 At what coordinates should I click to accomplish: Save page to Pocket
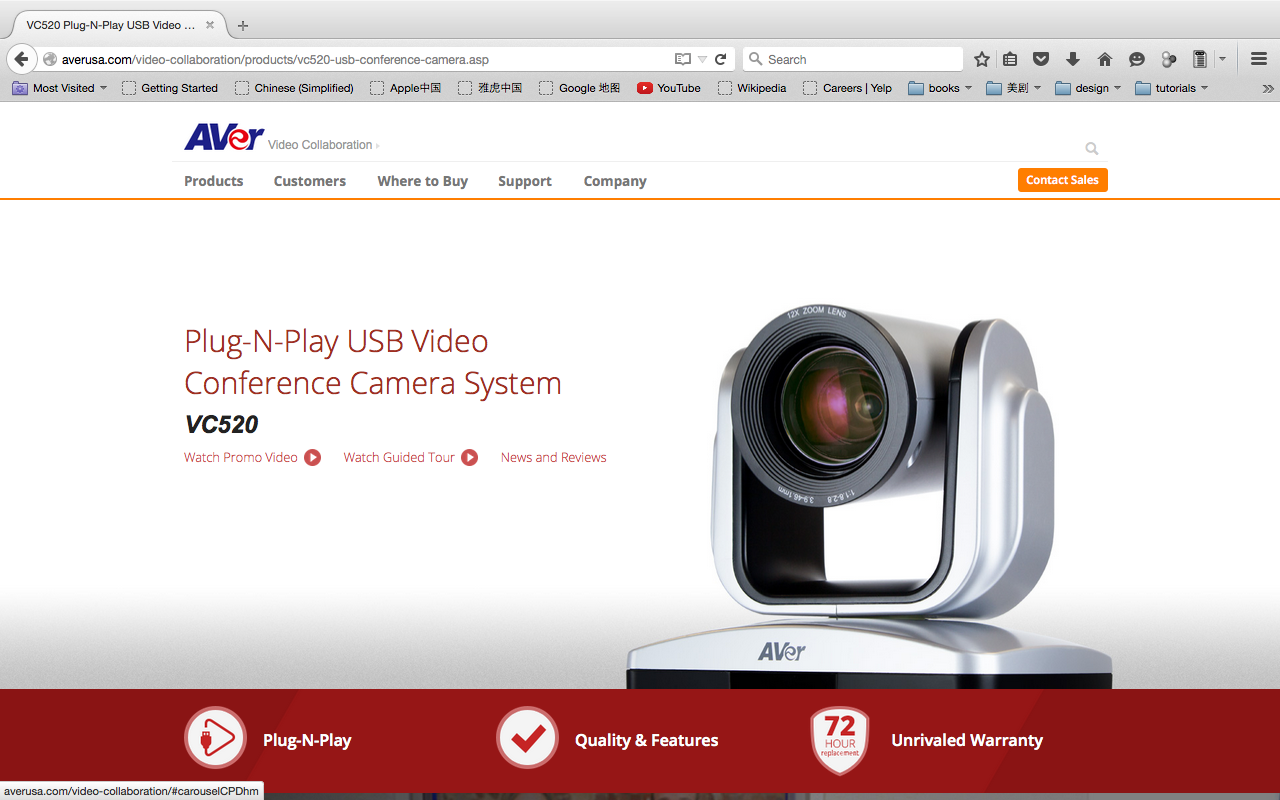coord(1041,59)
